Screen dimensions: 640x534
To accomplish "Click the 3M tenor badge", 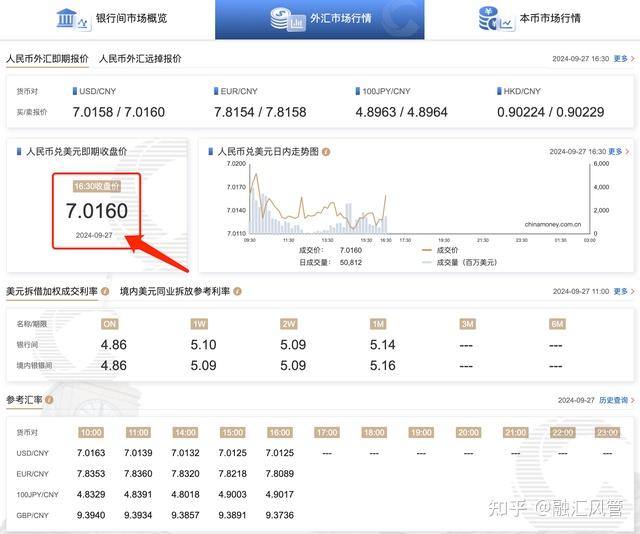I will (x=468, y=324).
